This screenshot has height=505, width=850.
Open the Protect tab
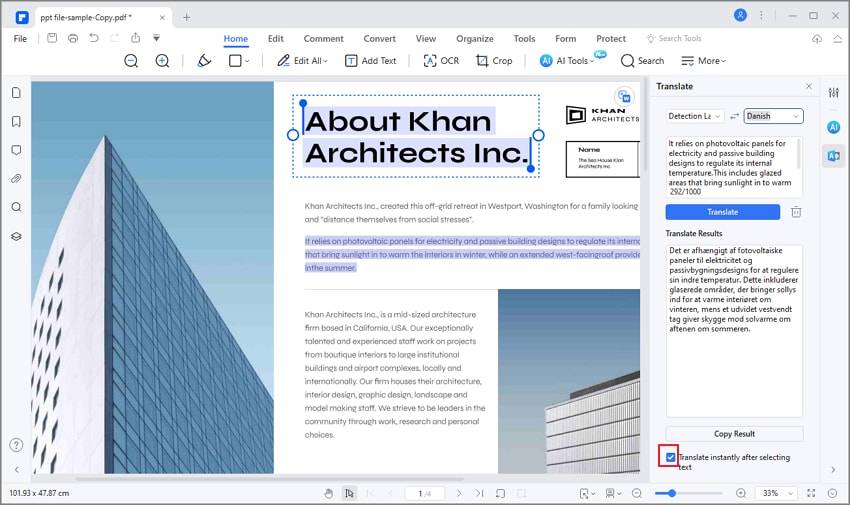pyautogui.click(x=611, y=38)
